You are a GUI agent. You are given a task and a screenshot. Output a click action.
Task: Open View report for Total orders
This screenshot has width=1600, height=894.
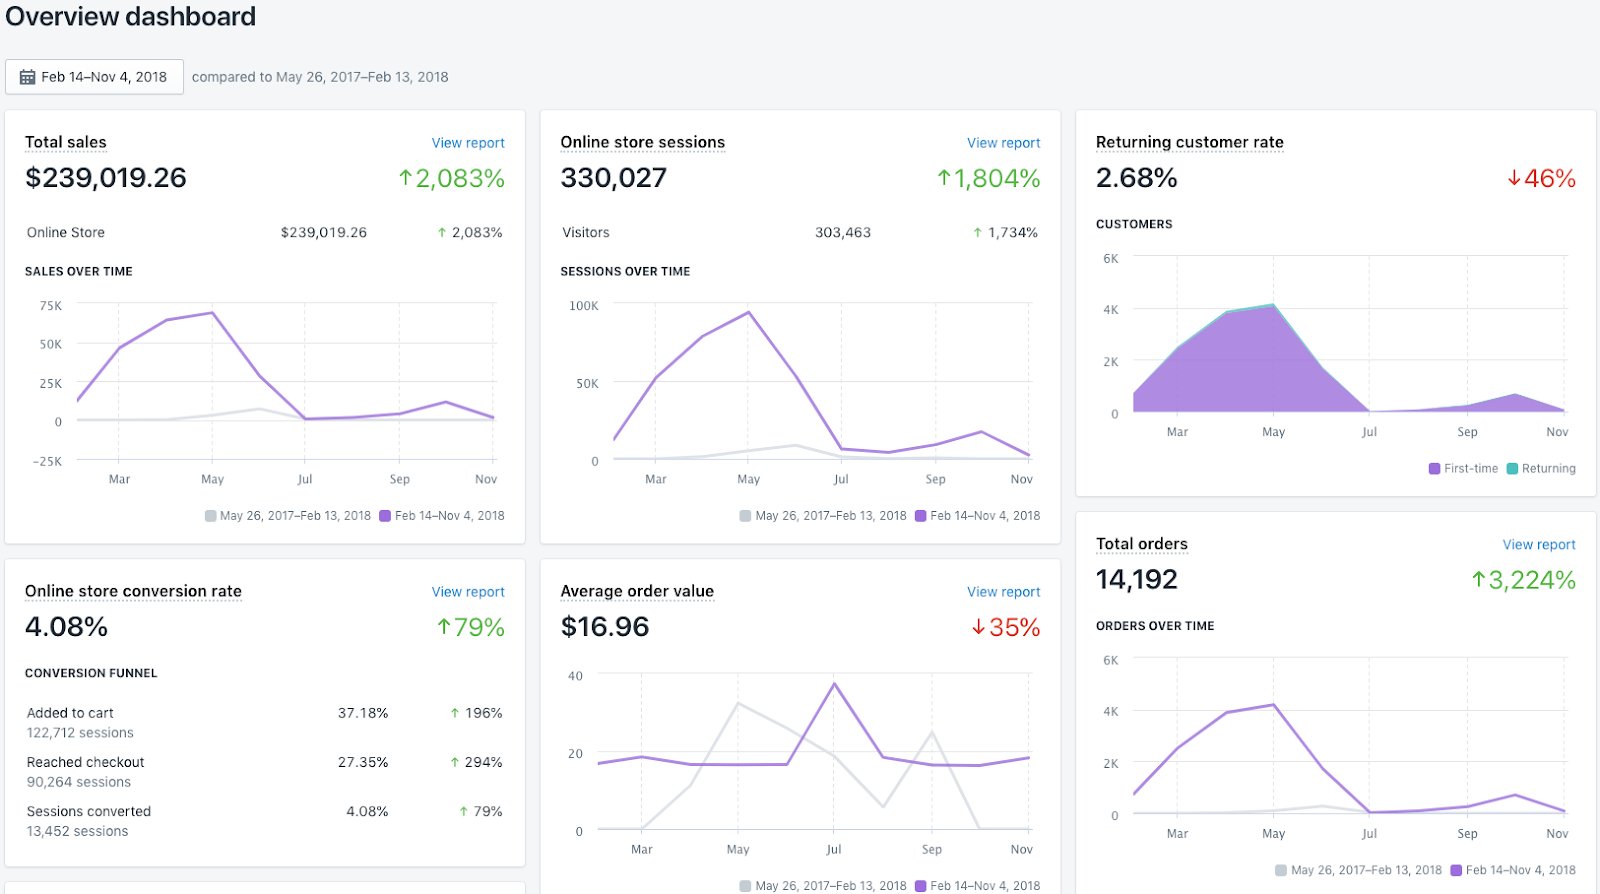tap(1539, 545)
